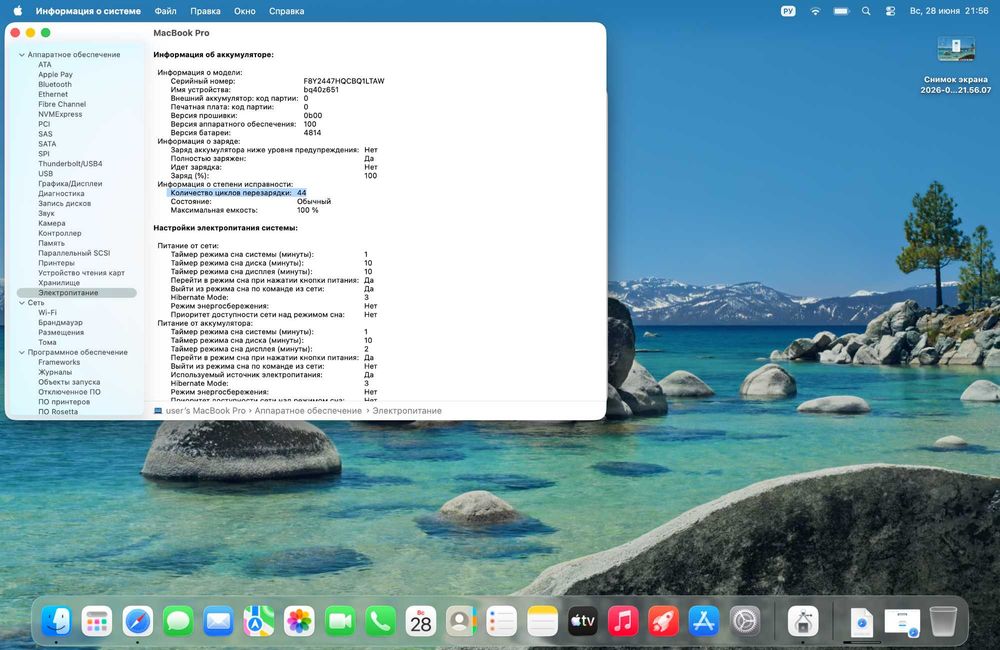Viewport: 1000px width, 650px height.
Task: Open Notes app in Dock
Action: [542, 621]
